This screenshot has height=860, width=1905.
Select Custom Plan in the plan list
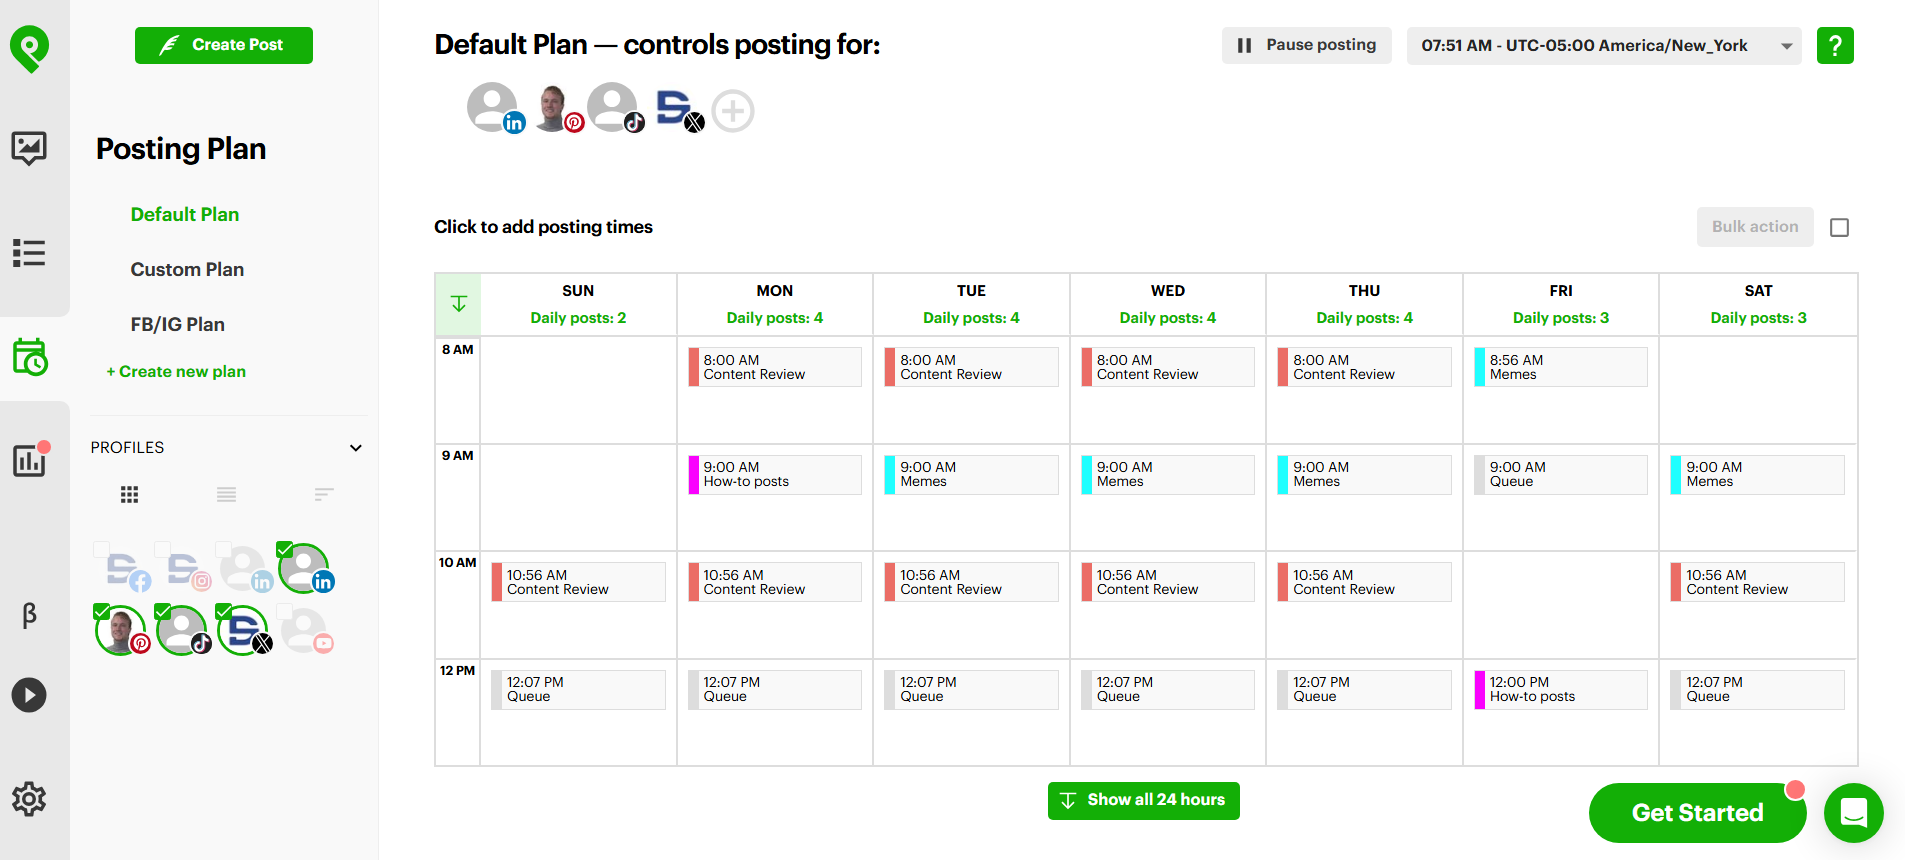187,269
